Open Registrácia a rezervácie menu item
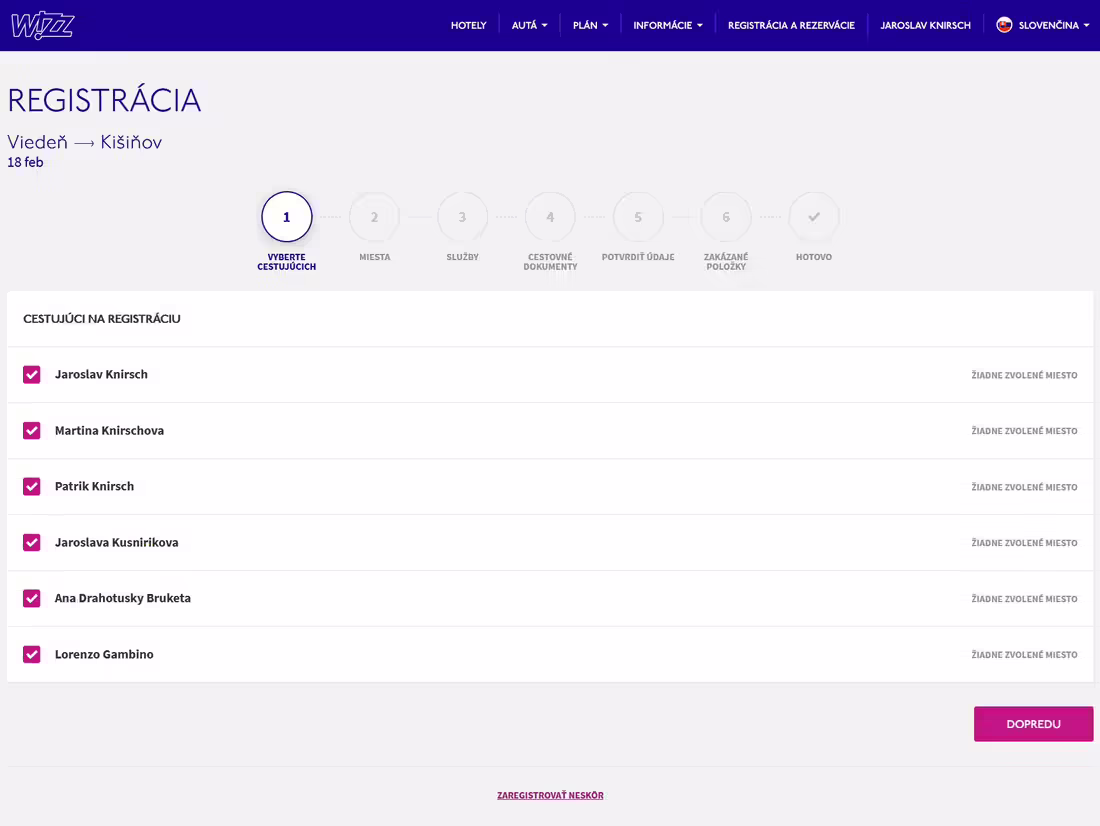 791,25
